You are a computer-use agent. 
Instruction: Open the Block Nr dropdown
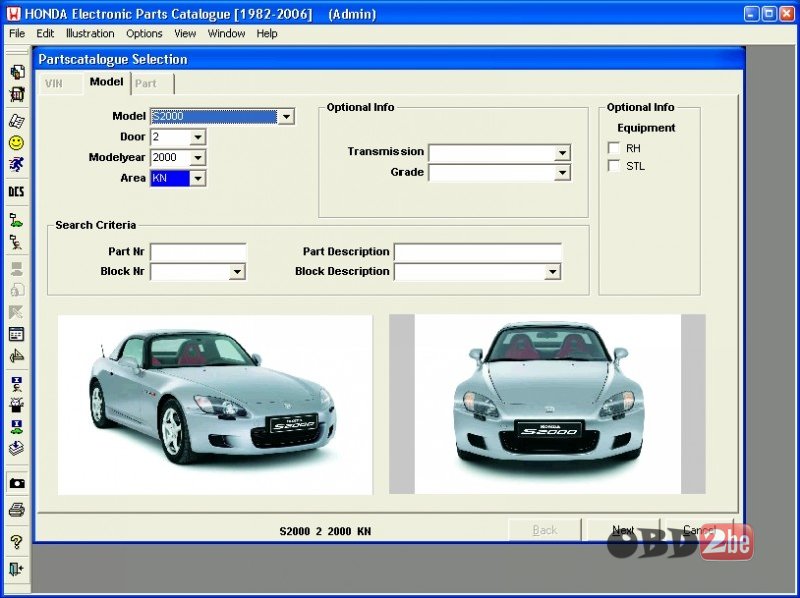[x=237, y=271]
